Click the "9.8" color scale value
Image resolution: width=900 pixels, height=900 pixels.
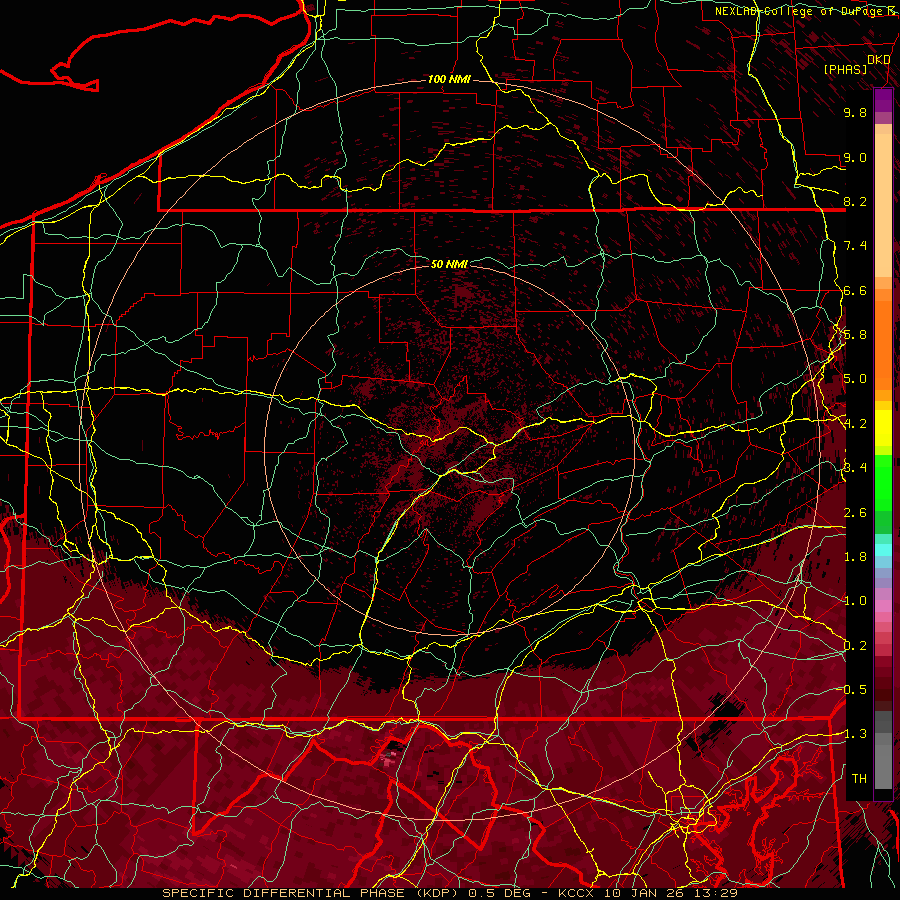(855, 112)
